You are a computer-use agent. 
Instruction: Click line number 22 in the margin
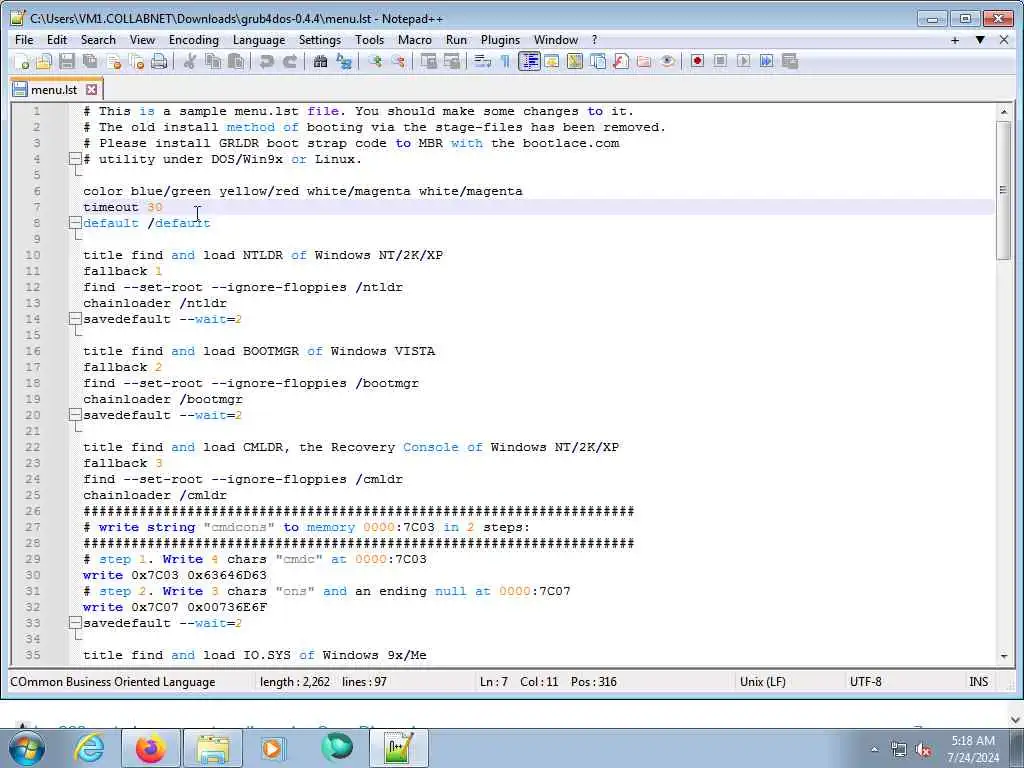(x=33, y=447)
